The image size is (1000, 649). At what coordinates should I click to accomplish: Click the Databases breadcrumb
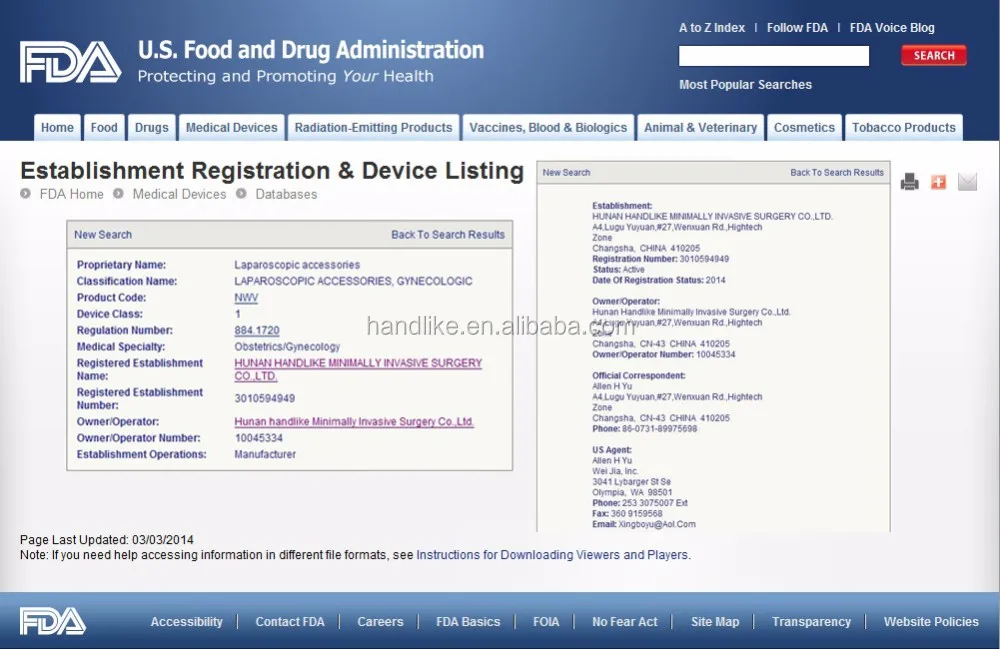tap(286, 194)
